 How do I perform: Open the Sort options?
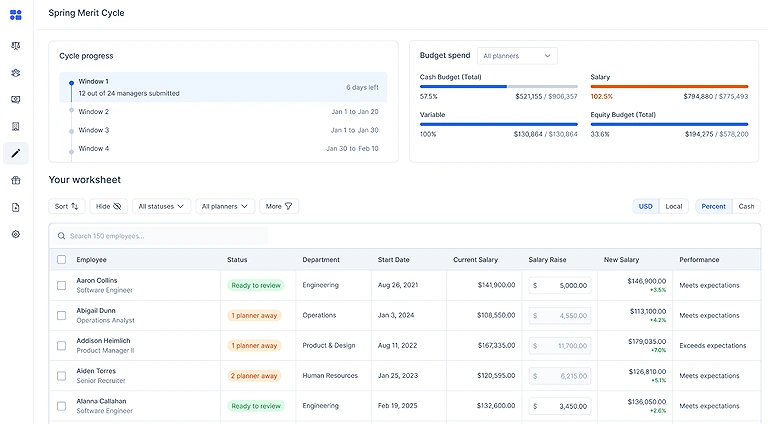coord(67,207)
